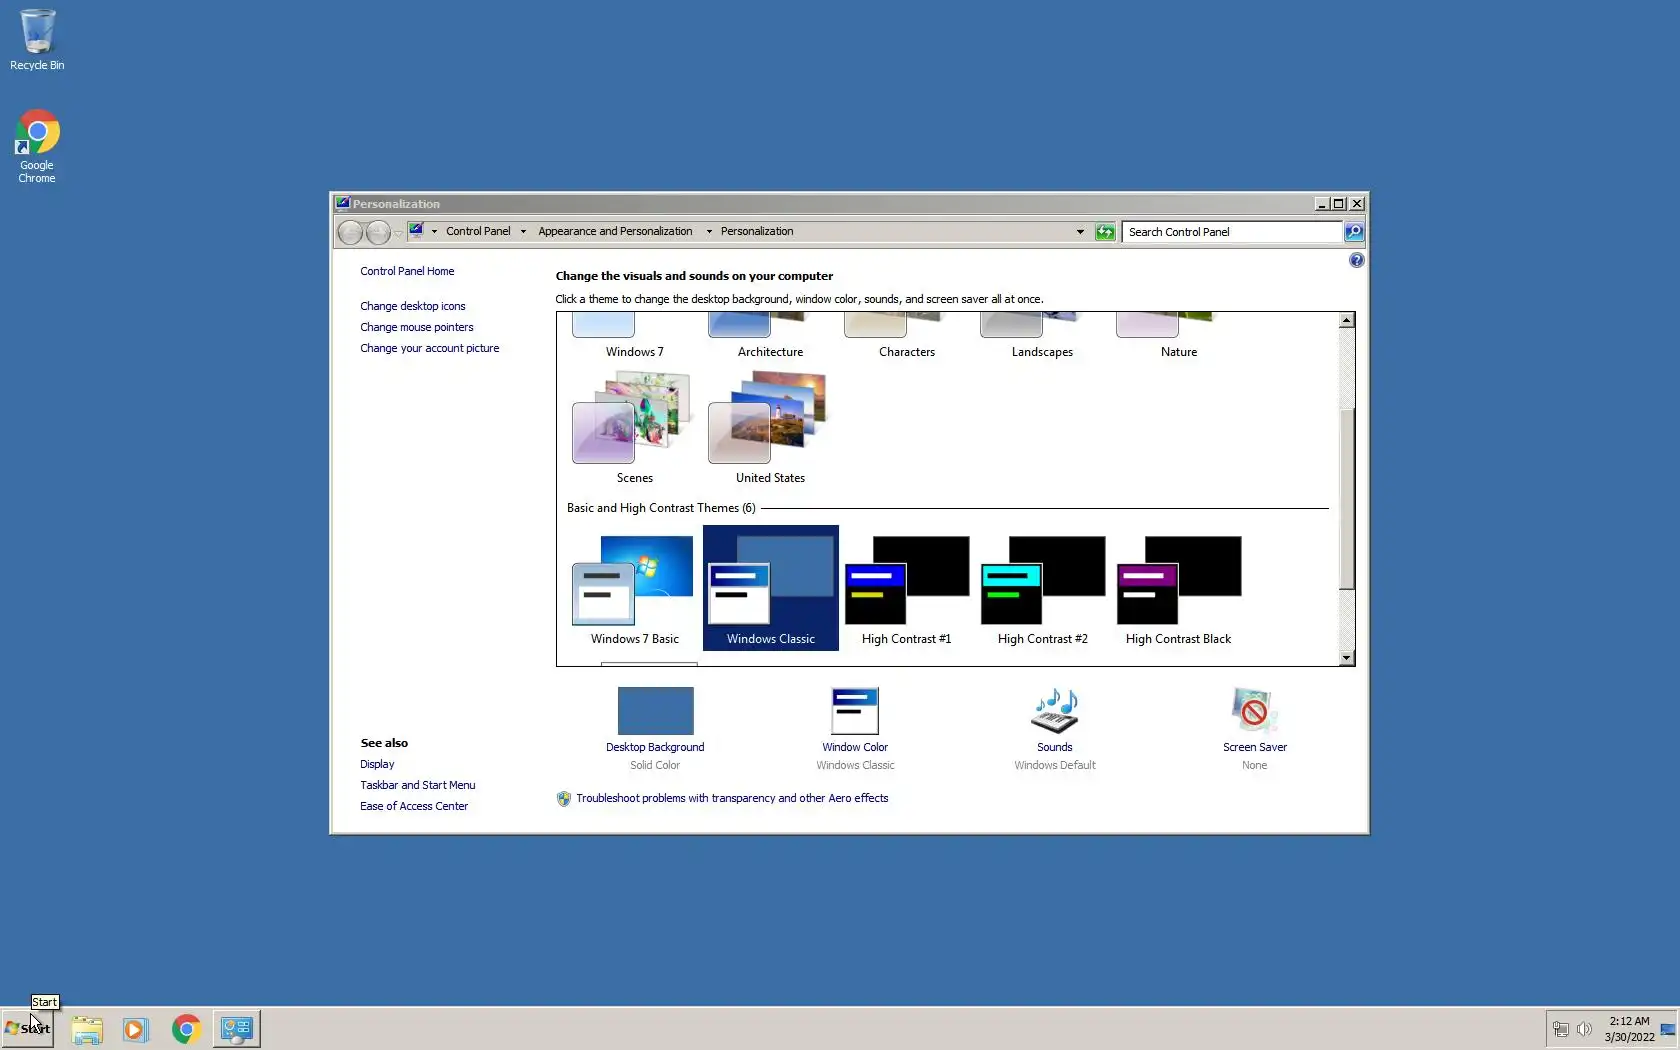The width and height of the screenshot is (1680, 1050).
Task: Click the Control Panel breadcrumb
Action: coord(478,231)
